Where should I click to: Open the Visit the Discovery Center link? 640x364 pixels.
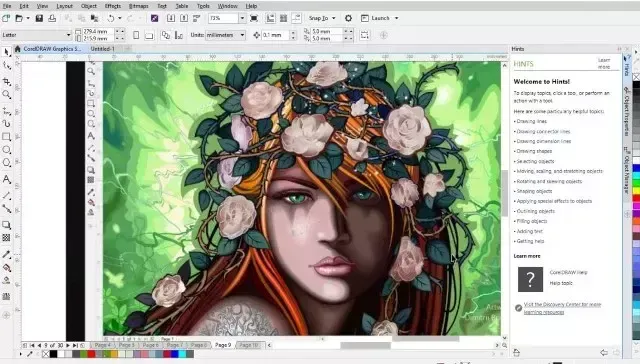click(562, 308)
